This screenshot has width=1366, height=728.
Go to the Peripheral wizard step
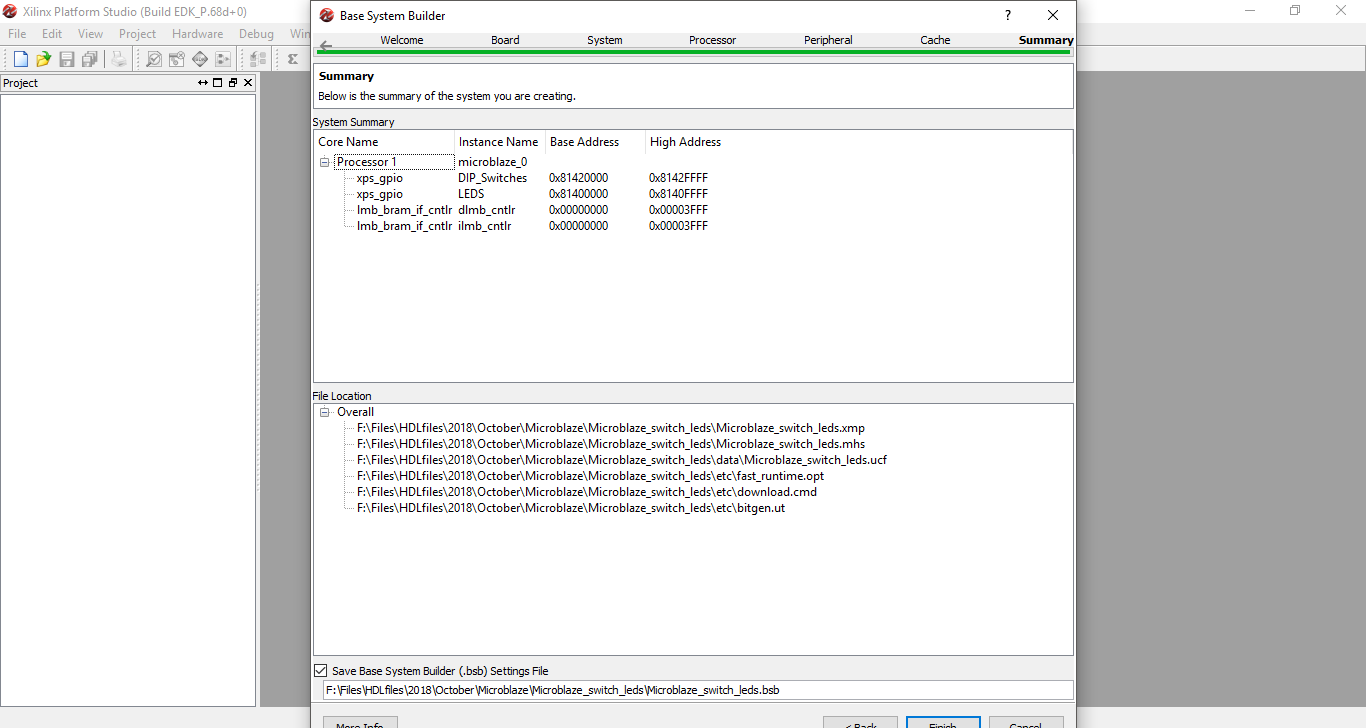(x=828, y=40)
